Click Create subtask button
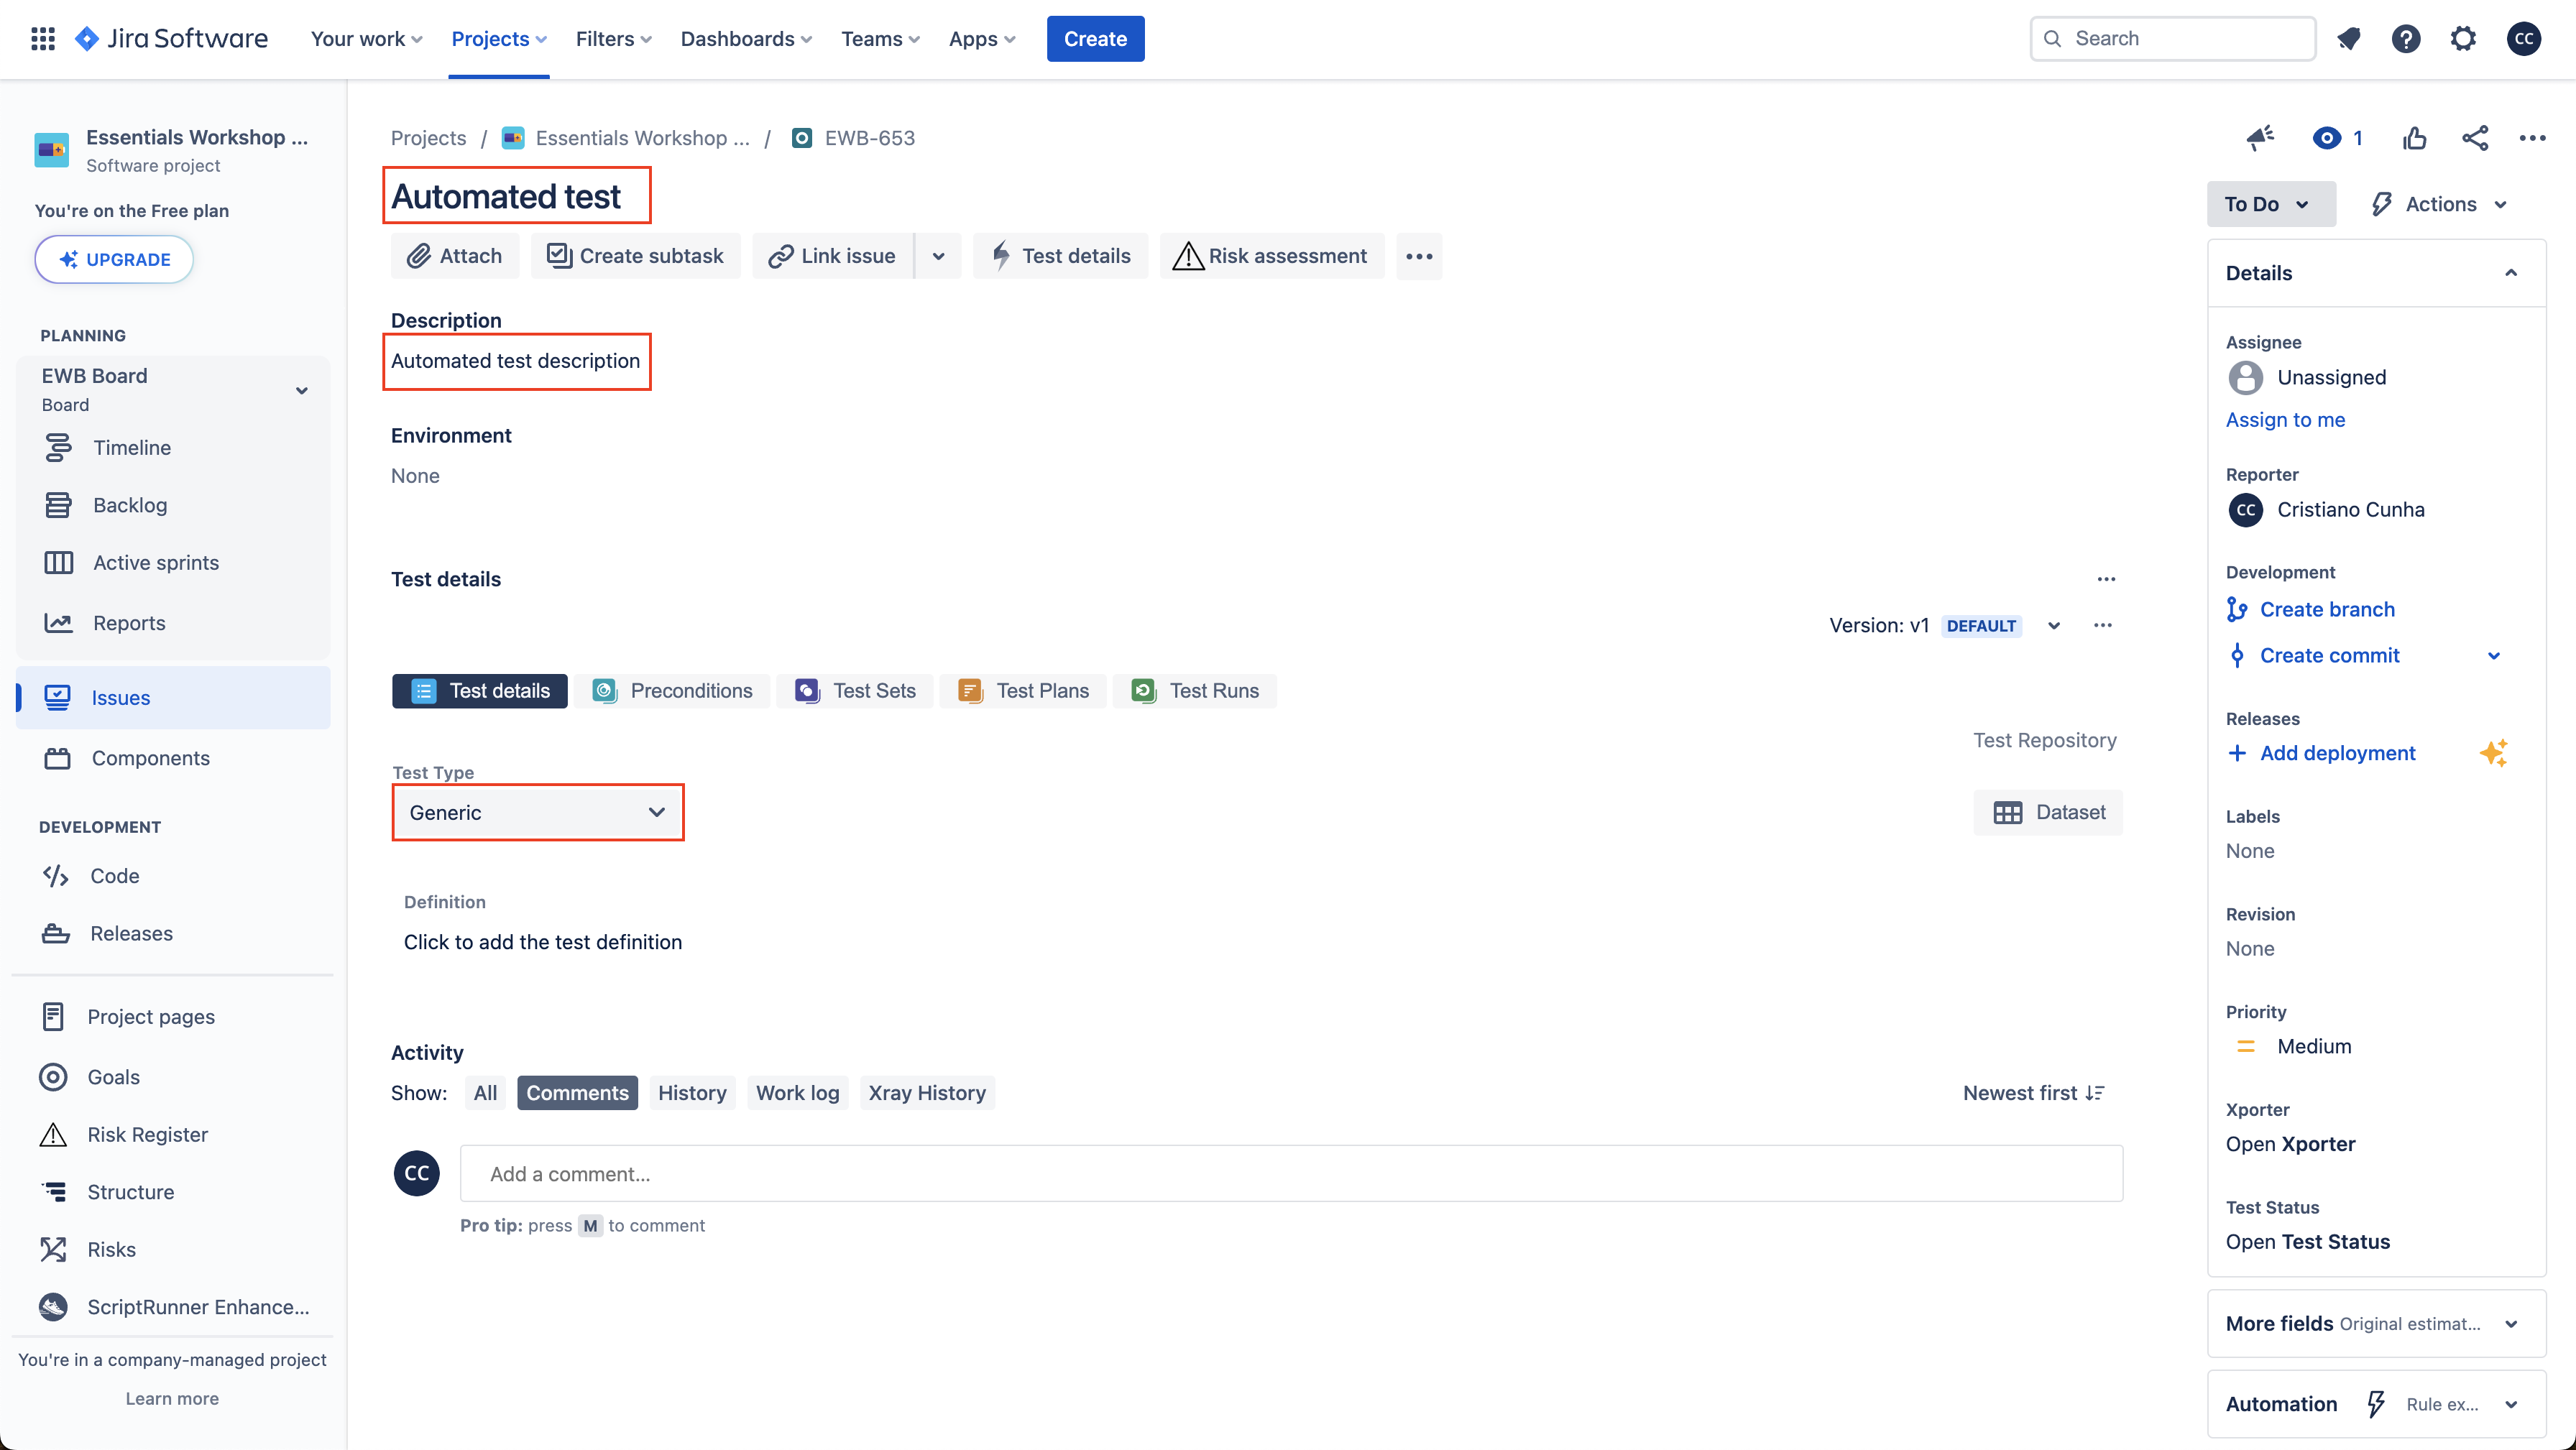The width and height of the screenshot is (2576, 1450). [635, 256]
